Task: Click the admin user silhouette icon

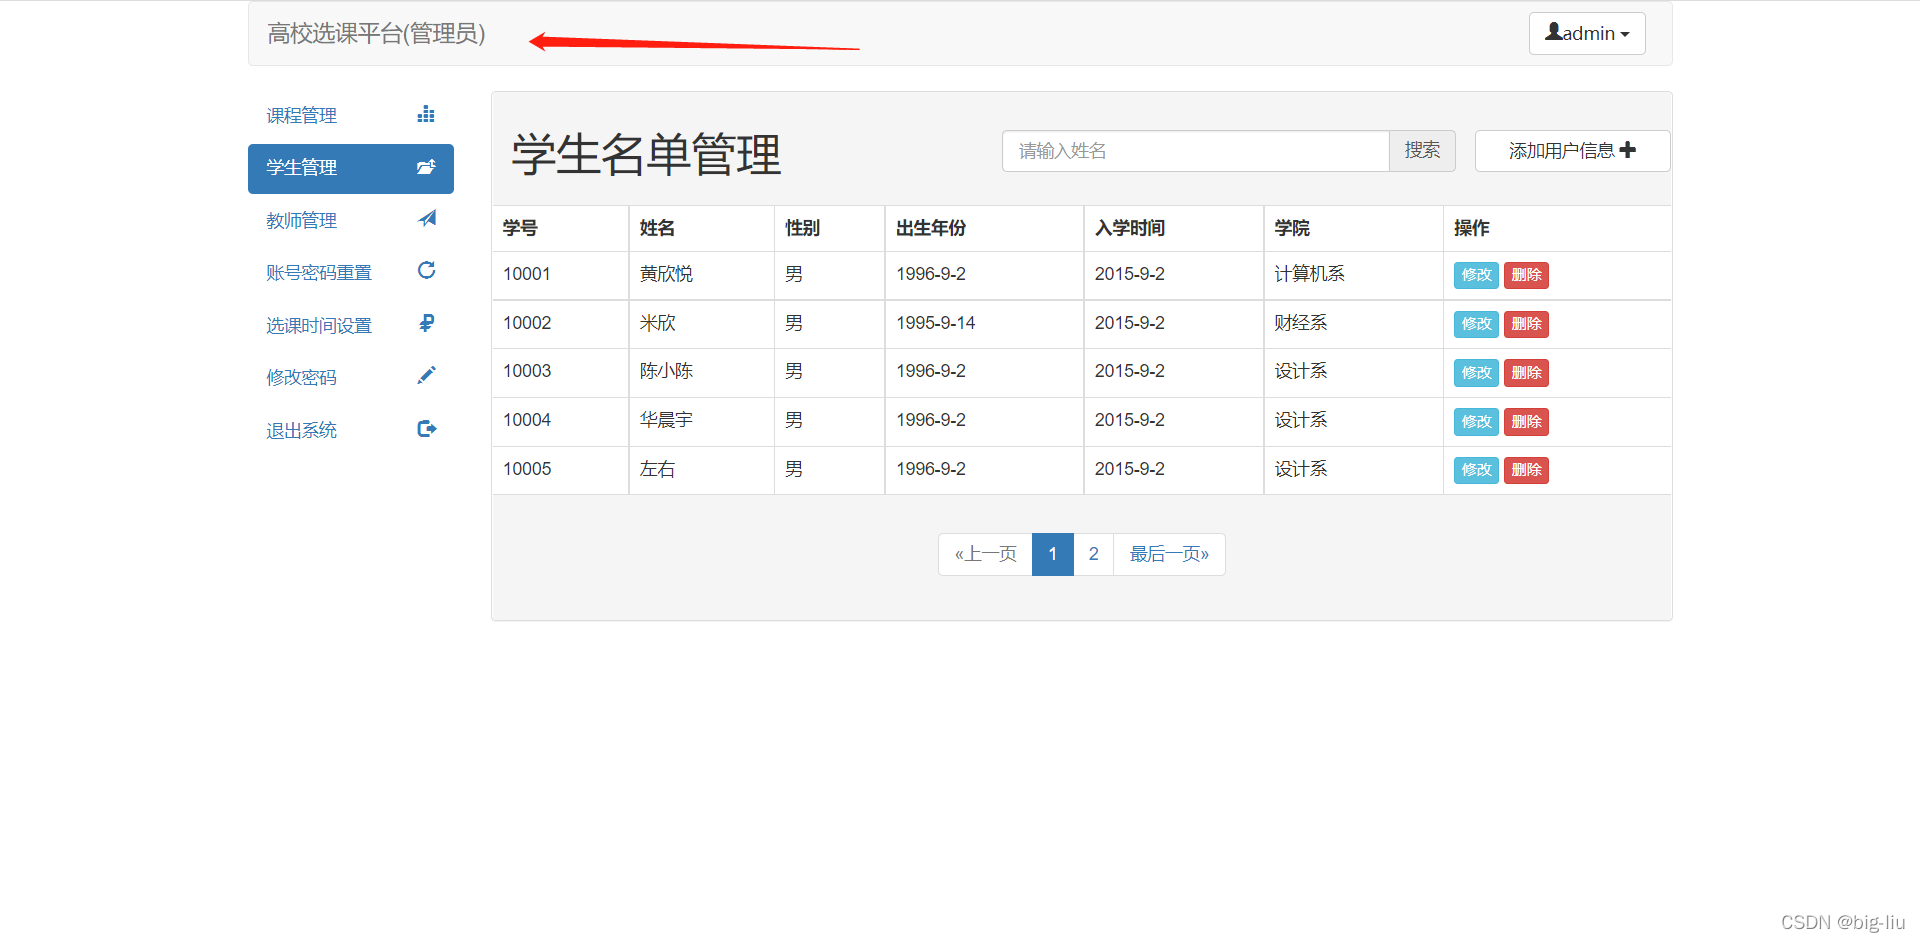Action: [x=1553, y=32]
